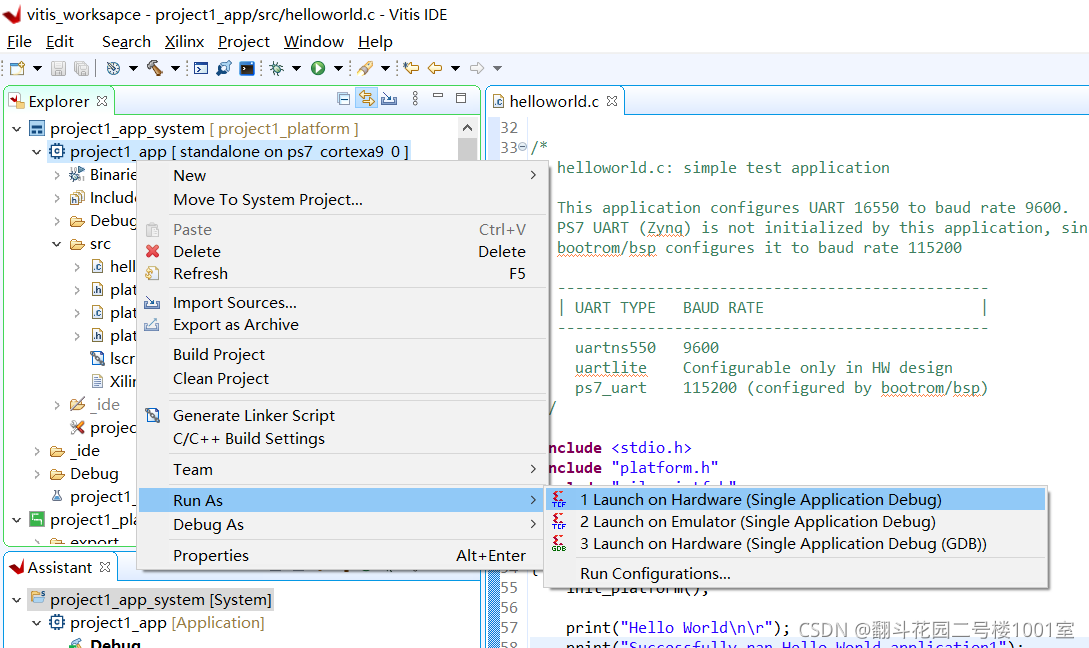Open the New icon's dropdown arrow
This screenshot has width=1089, height=648.
coord(38,68)
